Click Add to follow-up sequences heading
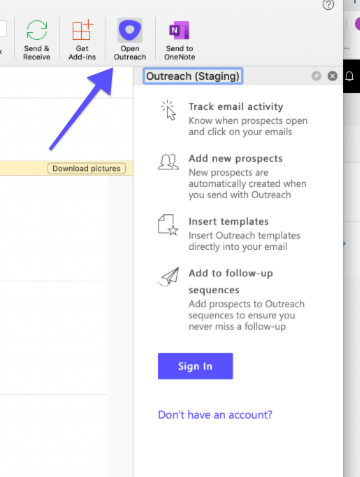The image size is (360, 477). point(231,281)
